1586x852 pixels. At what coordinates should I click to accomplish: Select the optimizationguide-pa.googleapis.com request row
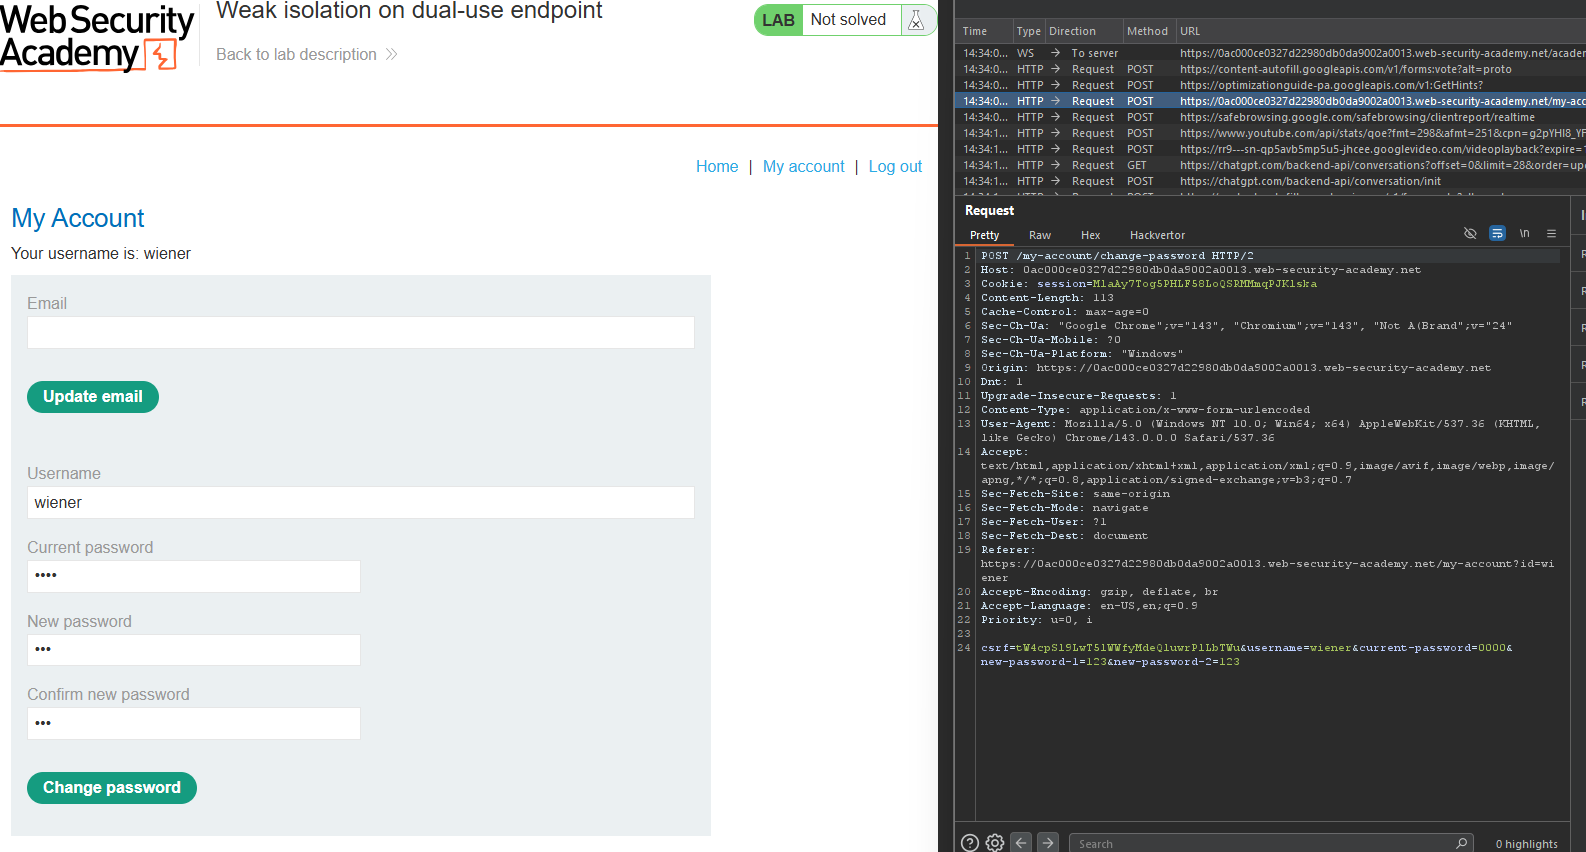click(1271, 85)
